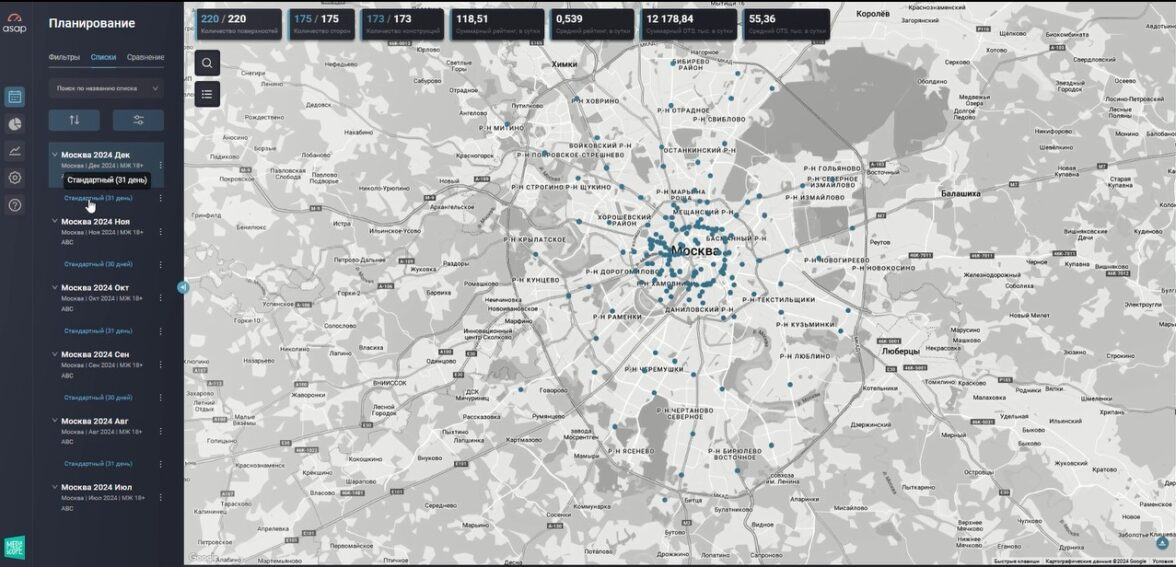Open three-dot menu for Москва 2024 Ноя
The width and height of the screenshot is (1176, 567).
point(160,232)
